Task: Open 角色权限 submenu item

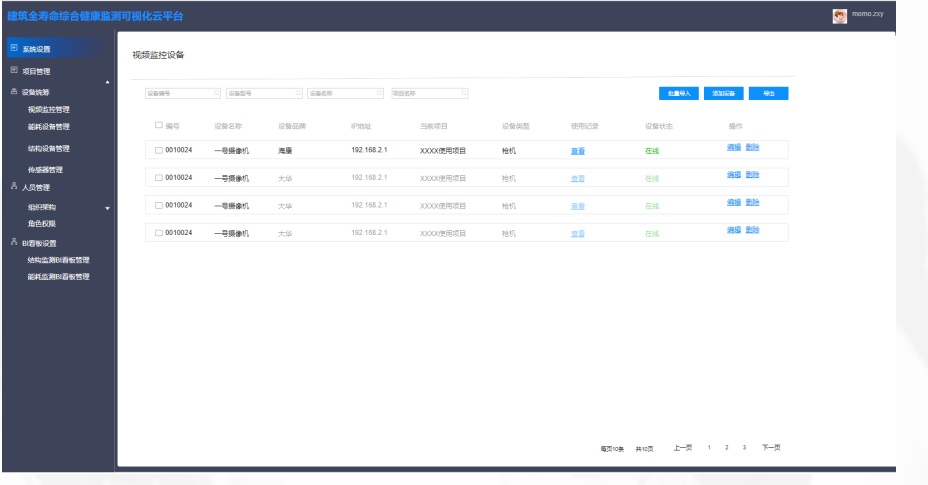Action: click(x=41, y=224)
